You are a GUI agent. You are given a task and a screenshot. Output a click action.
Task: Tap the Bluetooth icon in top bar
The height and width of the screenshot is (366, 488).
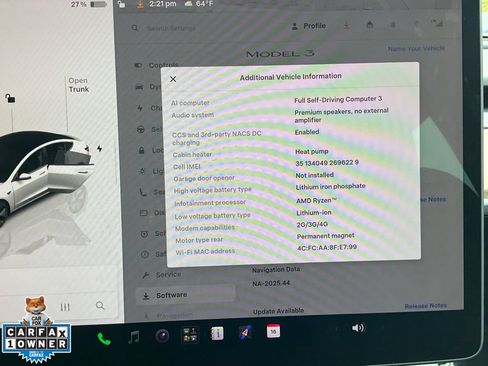(416, 24)
